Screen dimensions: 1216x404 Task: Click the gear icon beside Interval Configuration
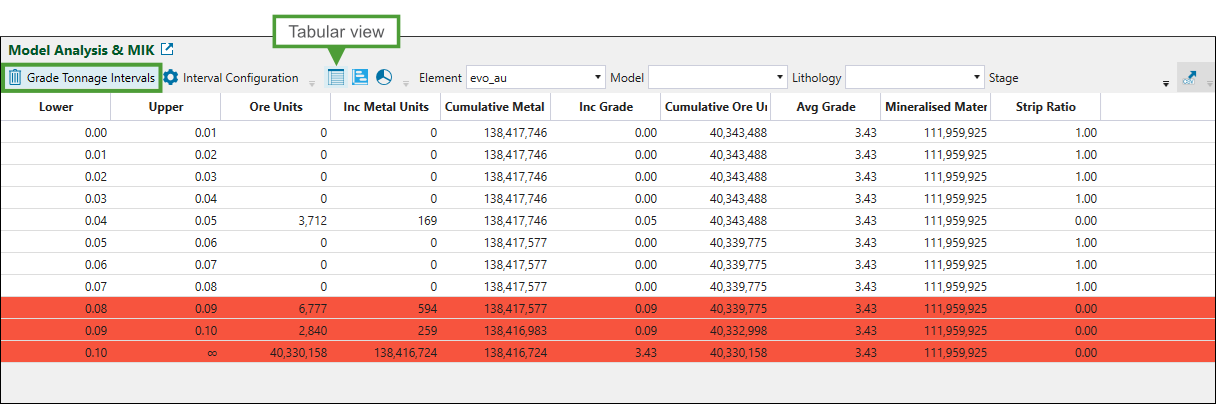coord(171,77)
